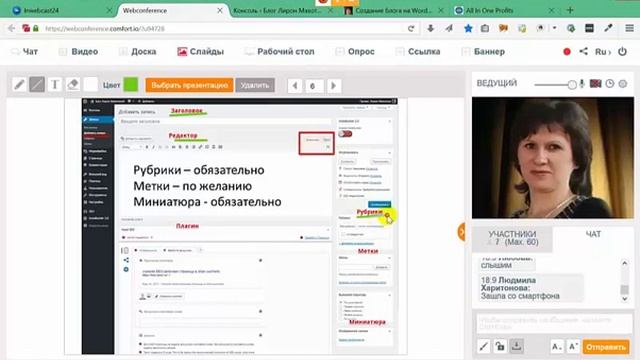Open a new browser tab with plus

570,10
